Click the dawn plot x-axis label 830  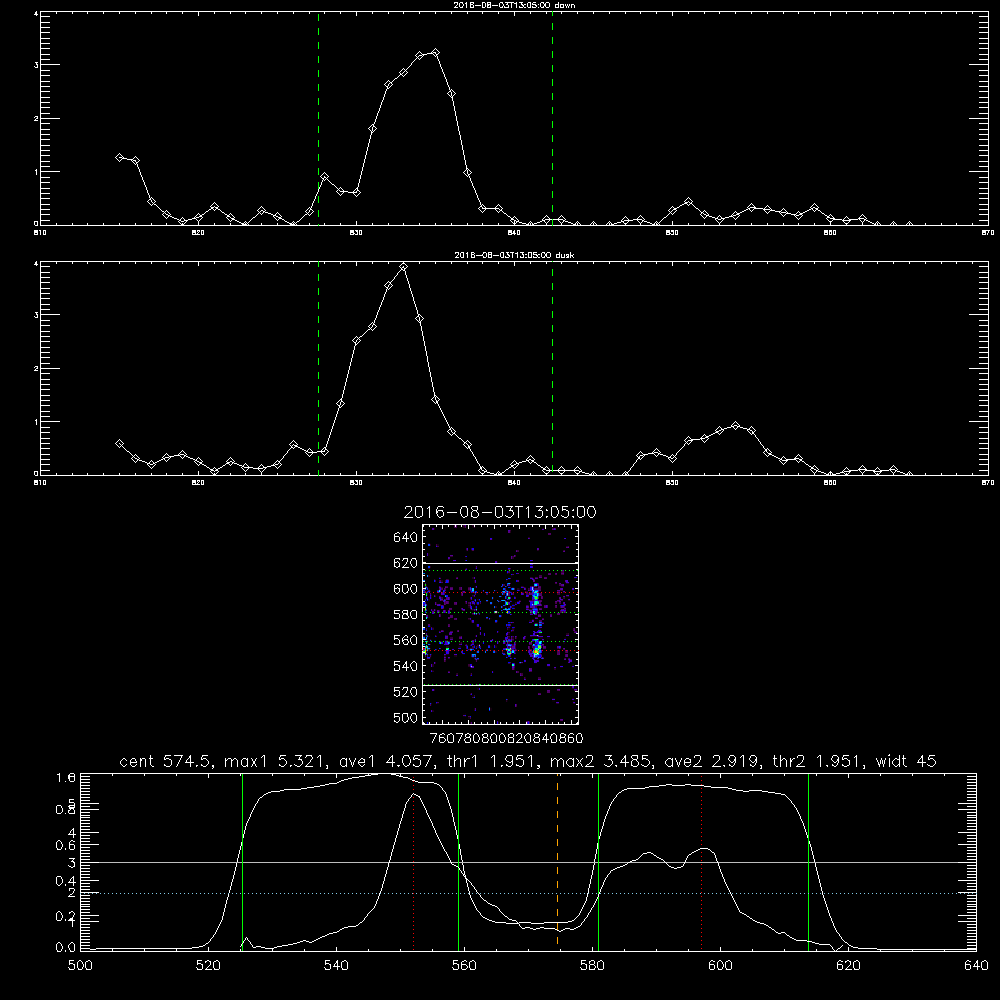click(356, 233)
